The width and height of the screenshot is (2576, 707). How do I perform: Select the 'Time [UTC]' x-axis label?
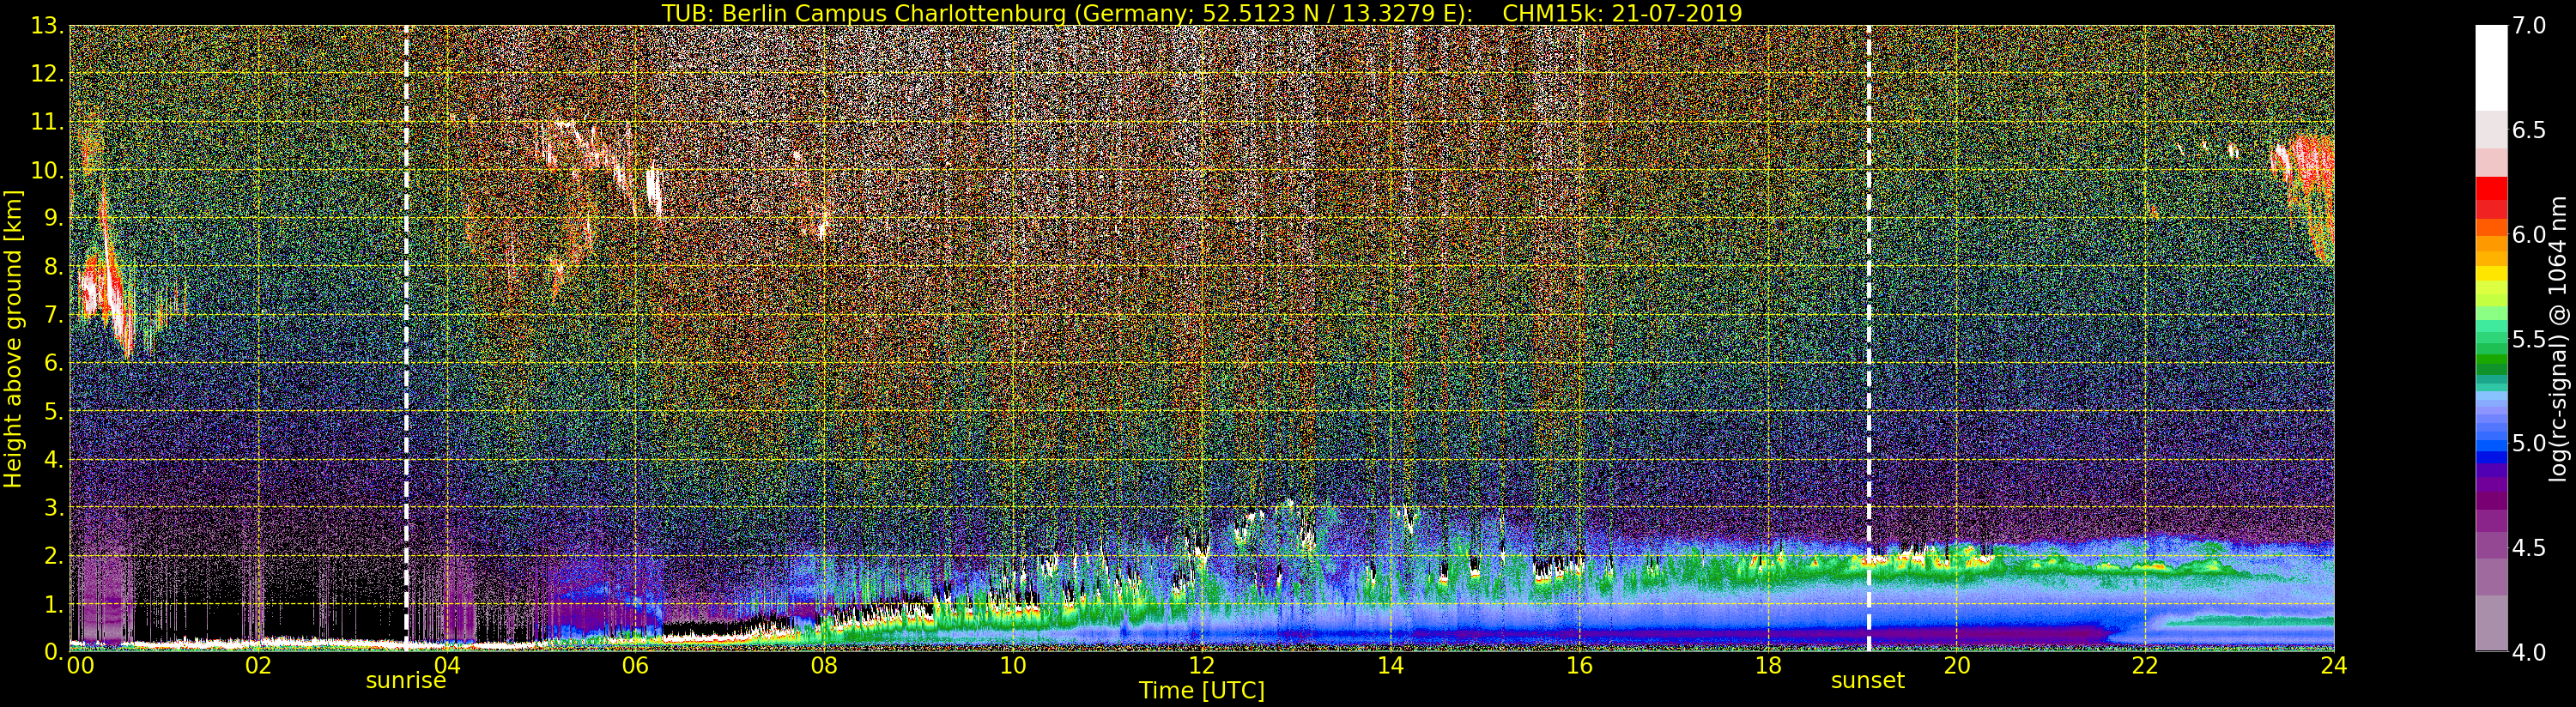point(1201,691)
